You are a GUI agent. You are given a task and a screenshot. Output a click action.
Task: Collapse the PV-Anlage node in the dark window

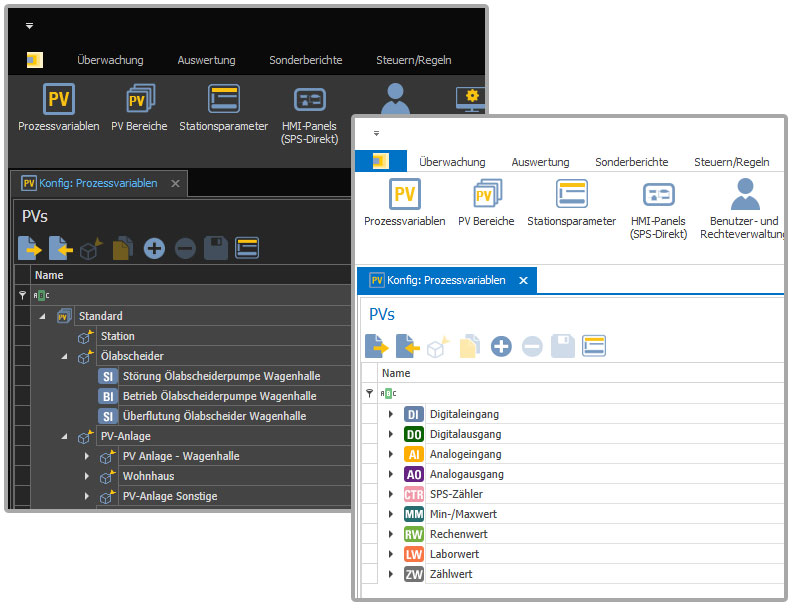pos(64,437)
